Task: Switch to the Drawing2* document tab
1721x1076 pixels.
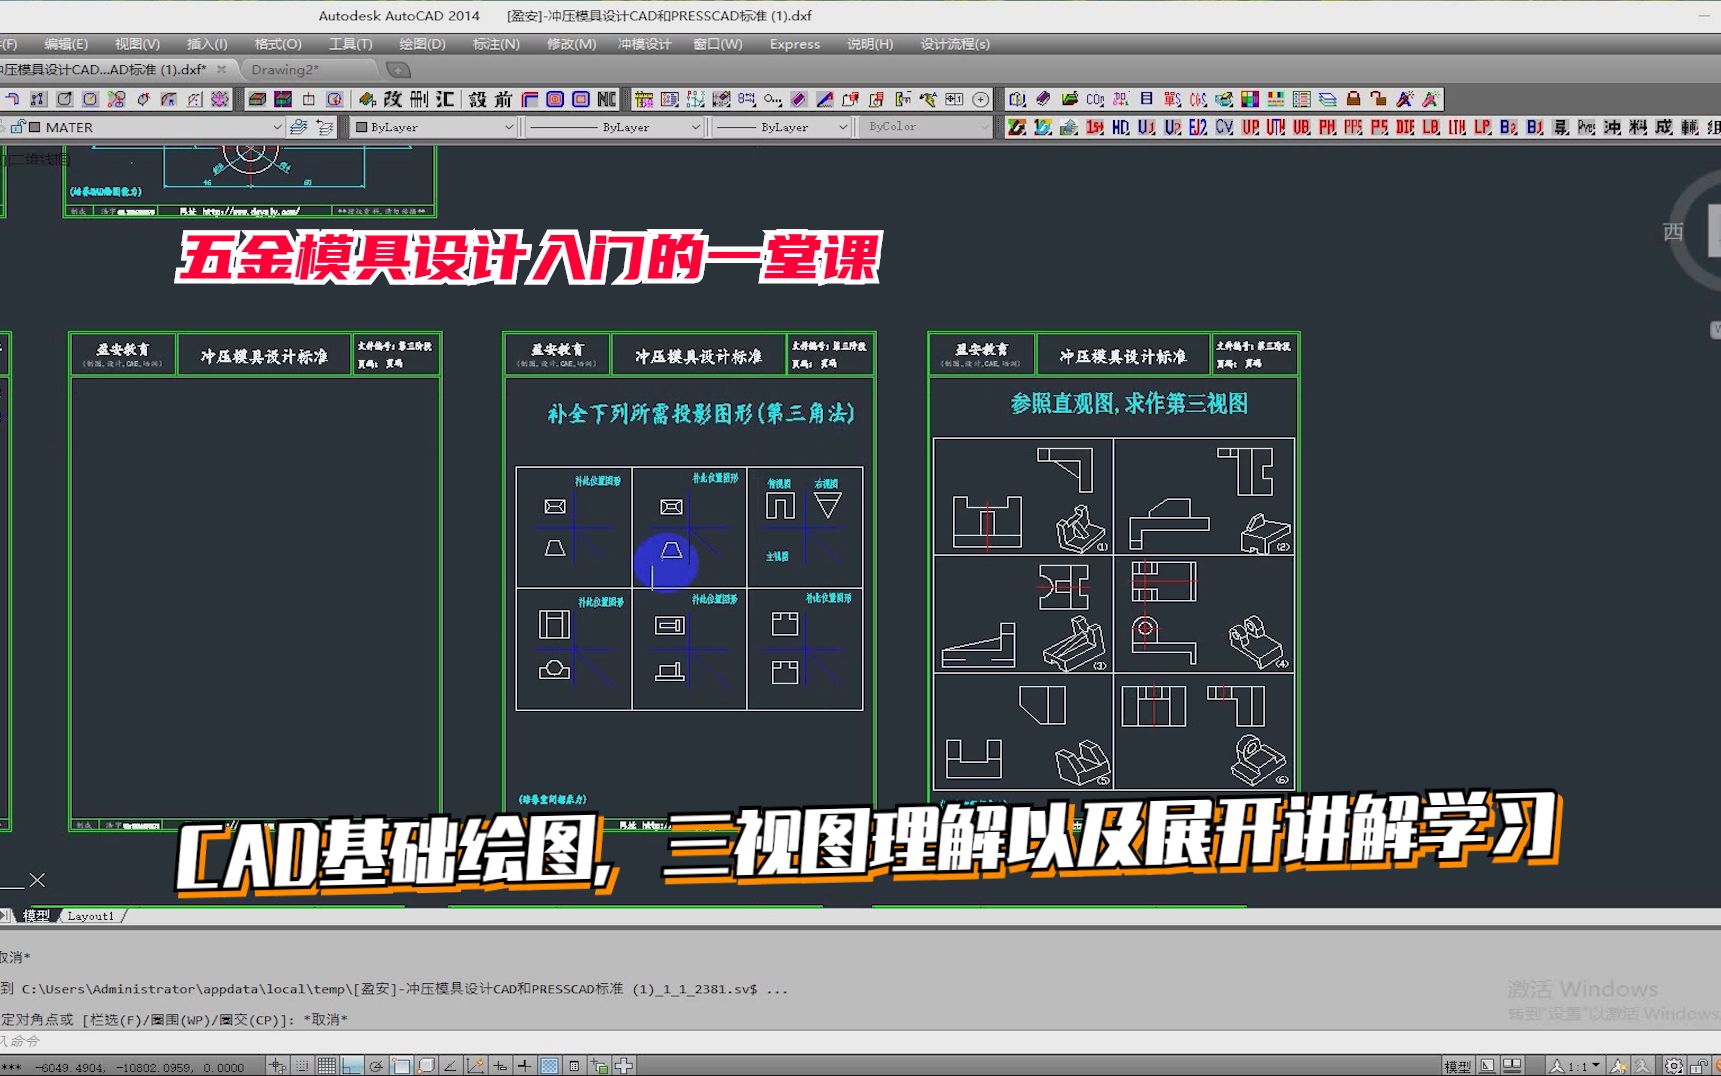Action: (308, 70)
